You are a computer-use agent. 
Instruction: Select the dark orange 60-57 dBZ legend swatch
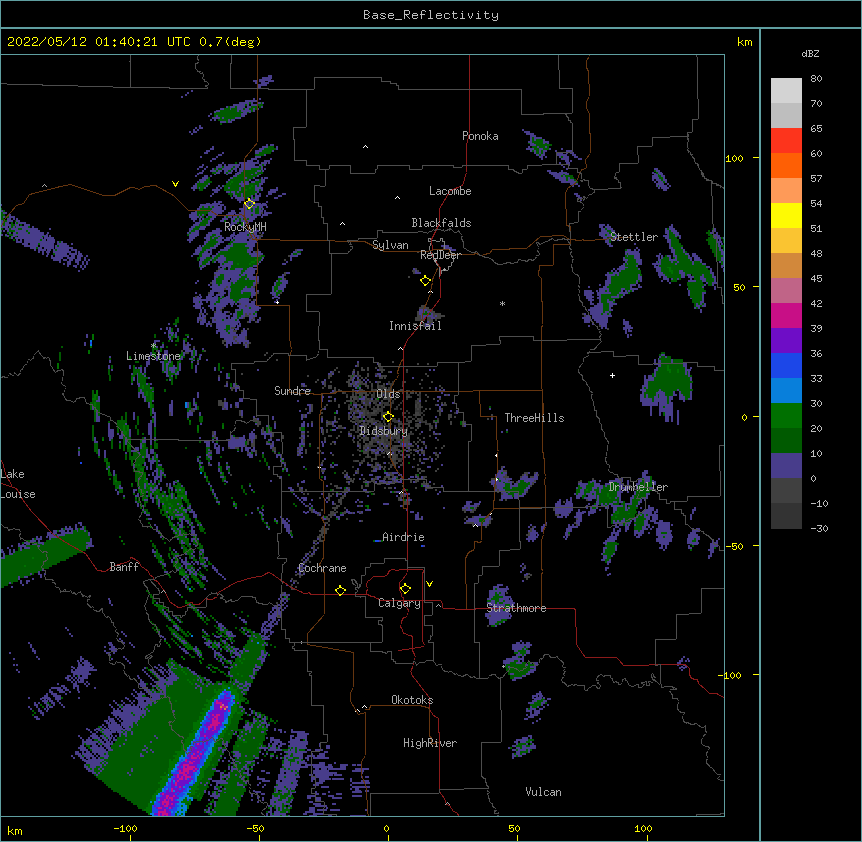coord(786,166)
